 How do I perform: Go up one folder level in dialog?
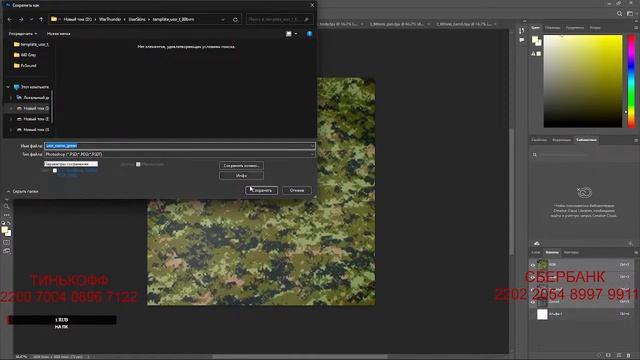coord(41,19)
